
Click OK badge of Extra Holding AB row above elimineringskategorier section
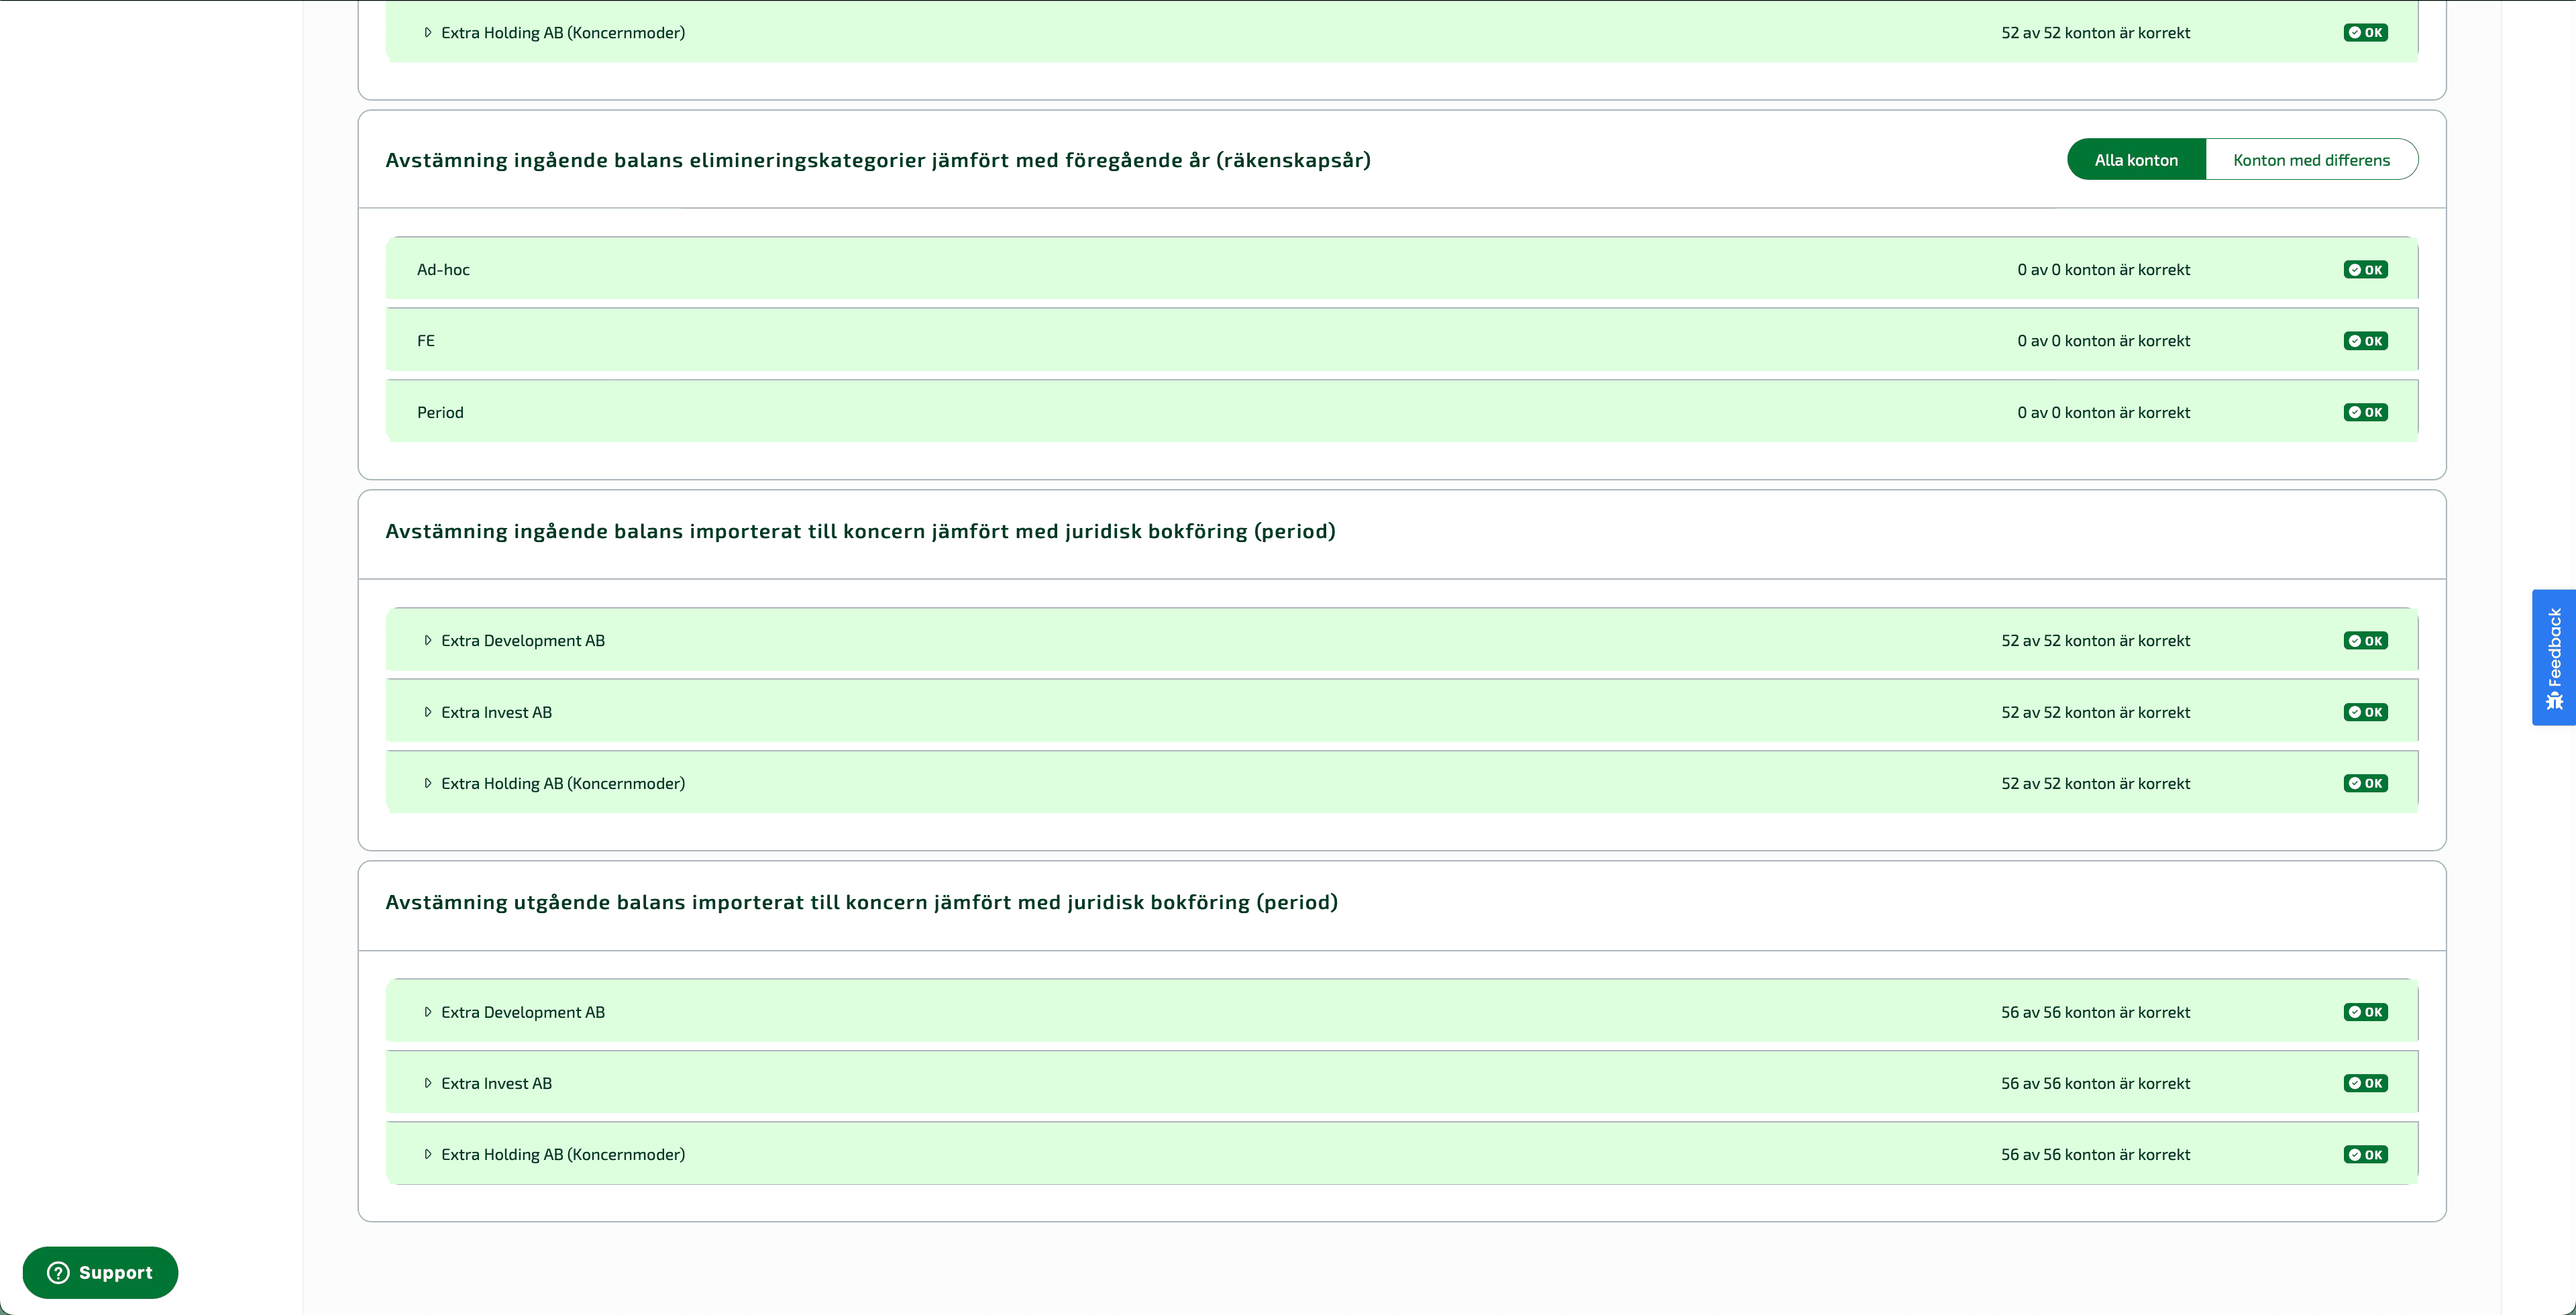[2365, 33]
